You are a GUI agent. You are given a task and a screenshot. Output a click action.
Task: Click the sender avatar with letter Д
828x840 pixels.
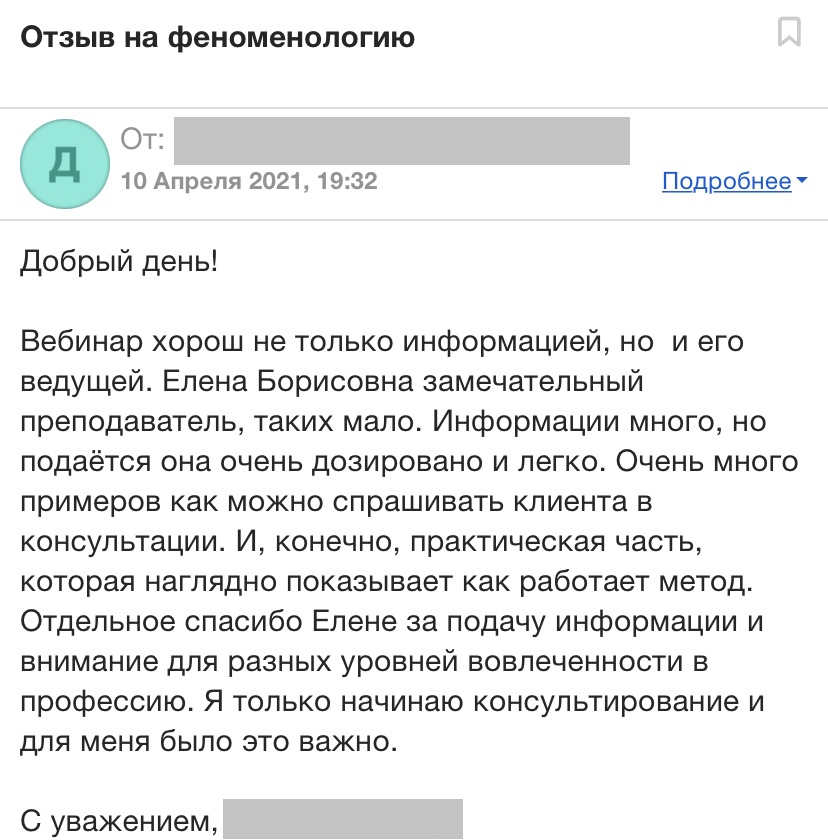[64, 164]
